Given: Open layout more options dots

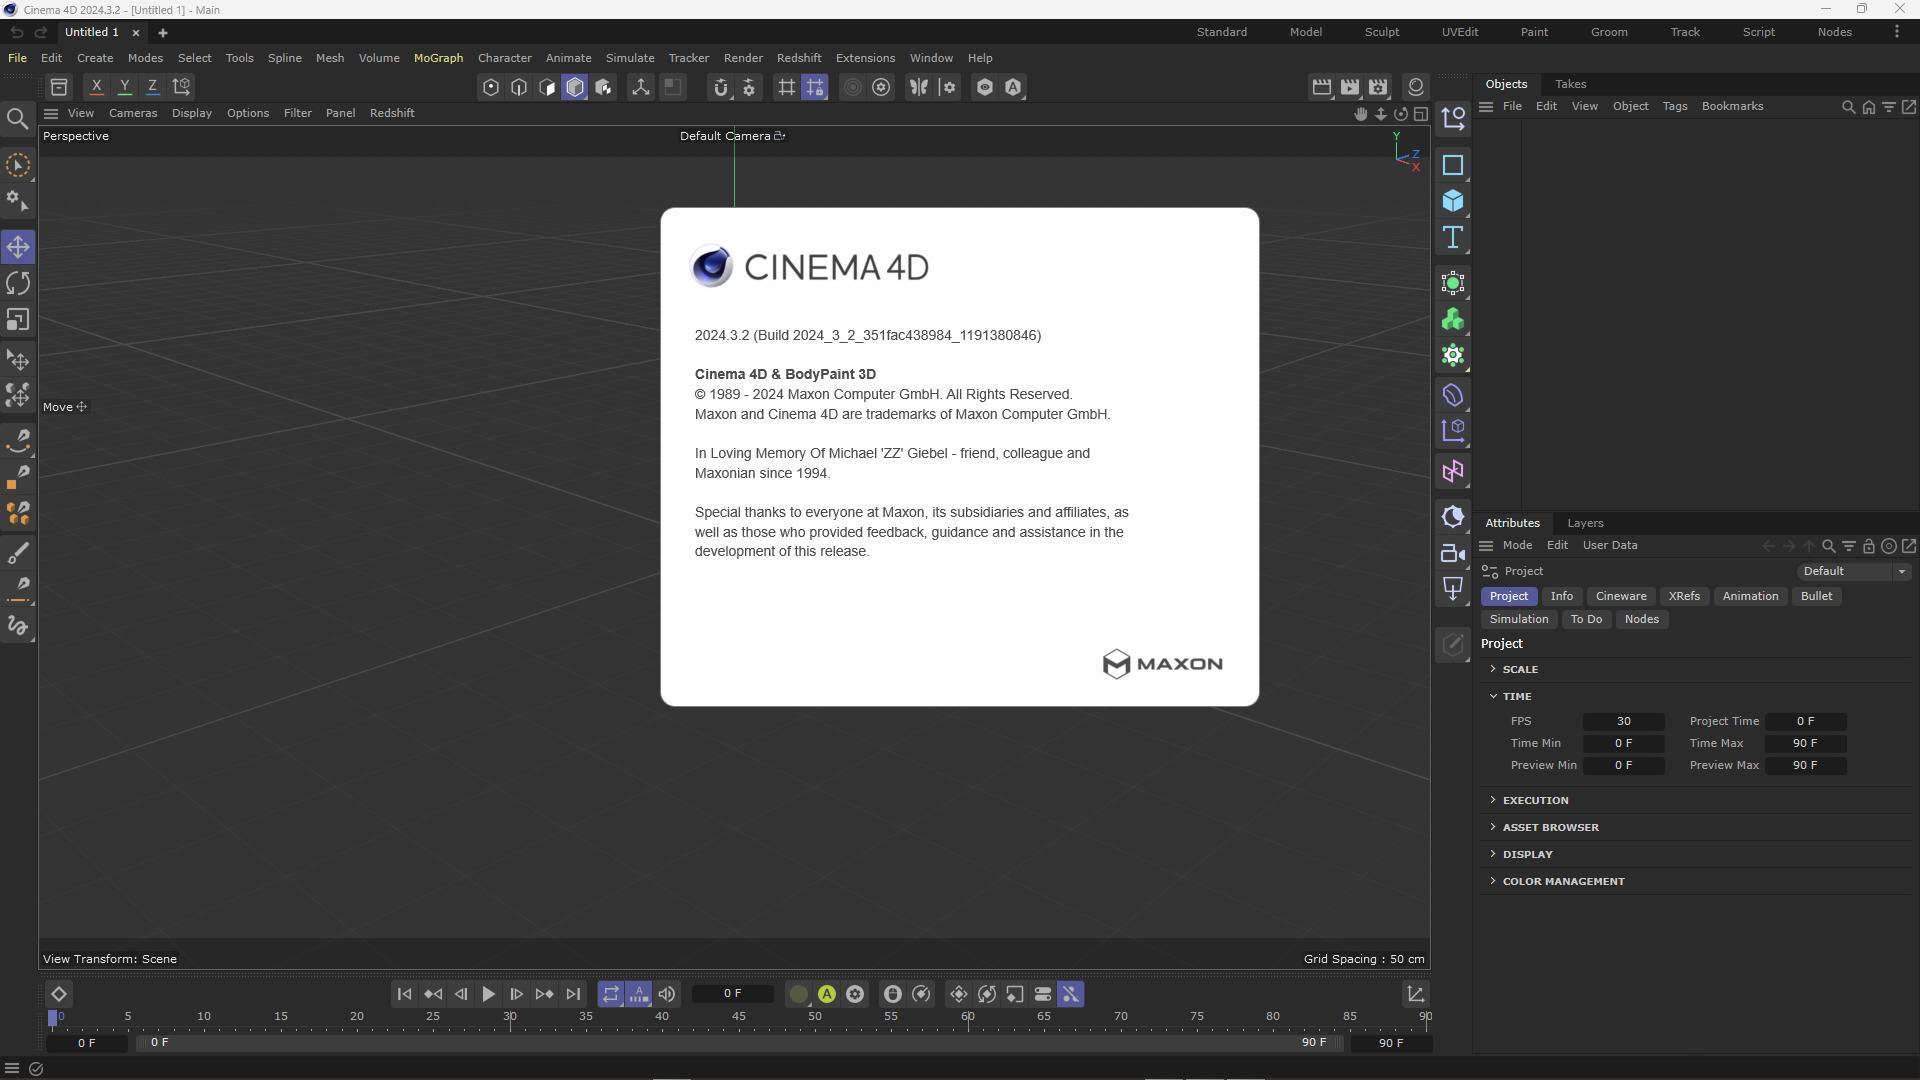Looking at the screenshot, I should pyautogui.click(x=1897, y=32).
